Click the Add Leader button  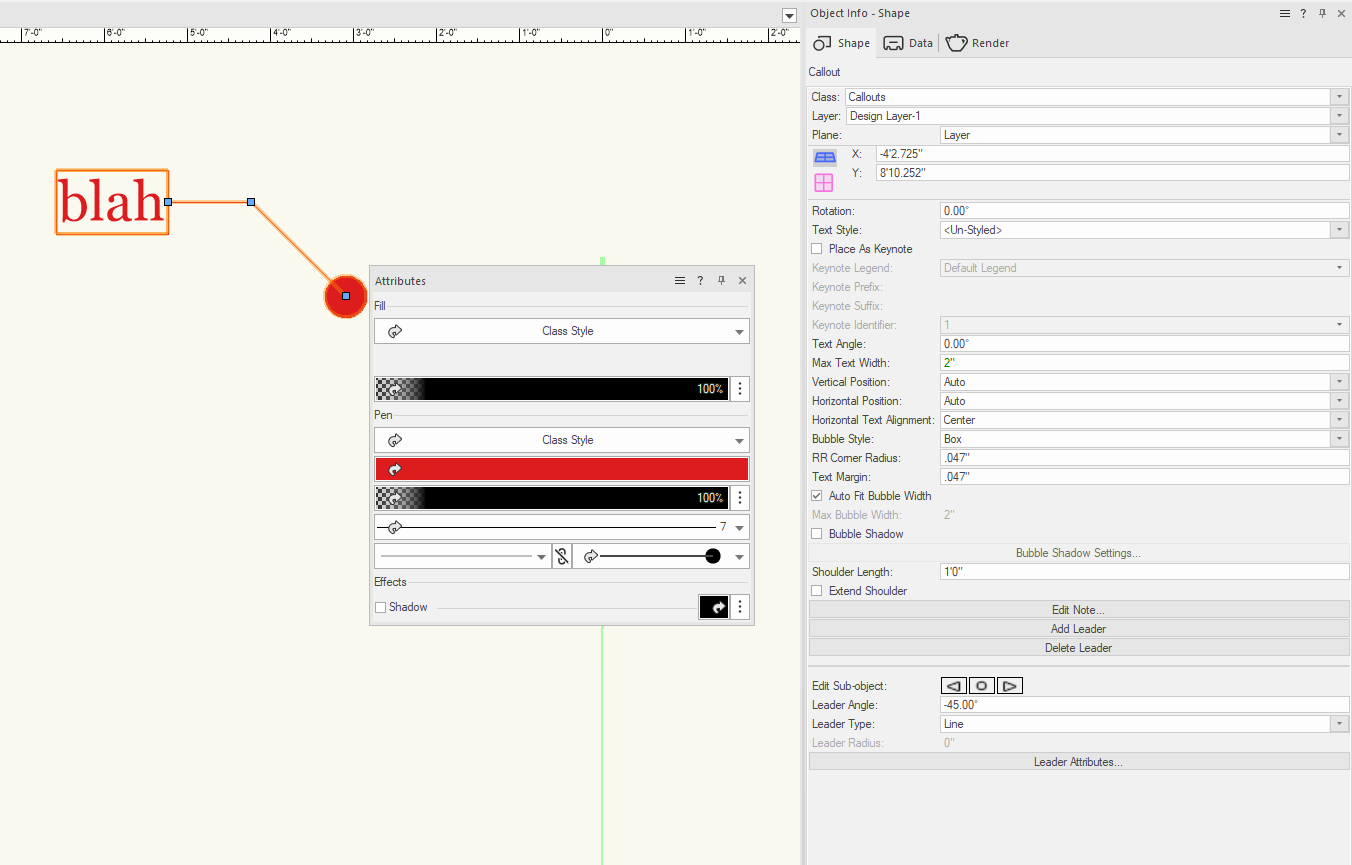(x=1078, y=629)
